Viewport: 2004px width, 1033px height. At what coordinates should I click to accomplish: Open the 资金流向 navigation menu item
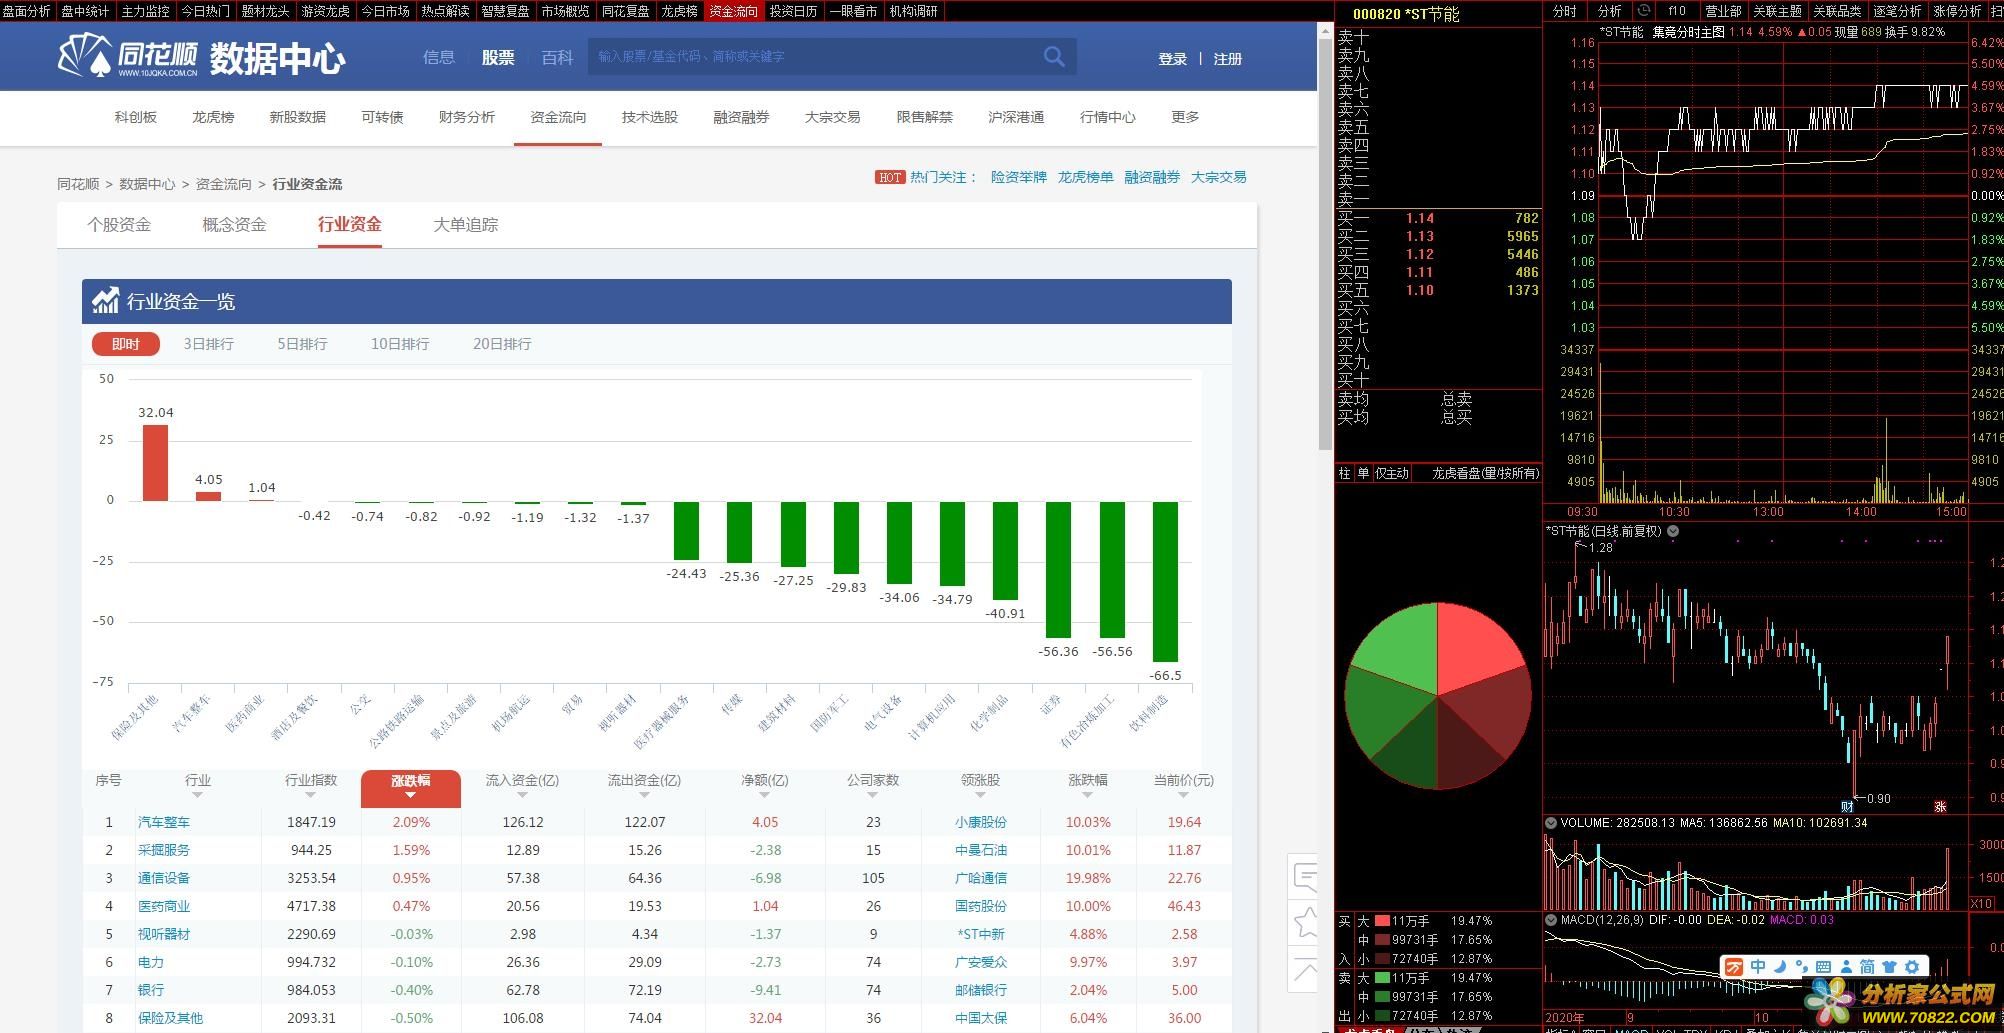(558, 117)
